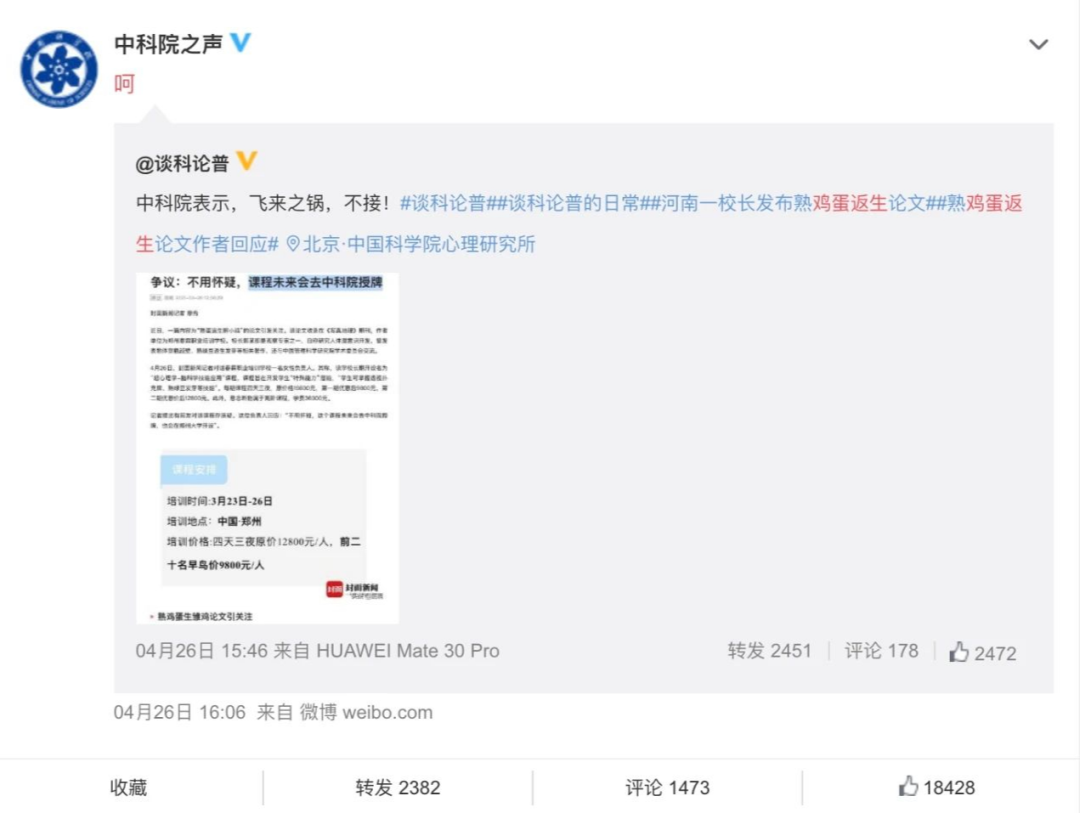Click 转发 2451 on quoted post
Viewport: 1080px width, 813px height.
[x=770, y=650]
